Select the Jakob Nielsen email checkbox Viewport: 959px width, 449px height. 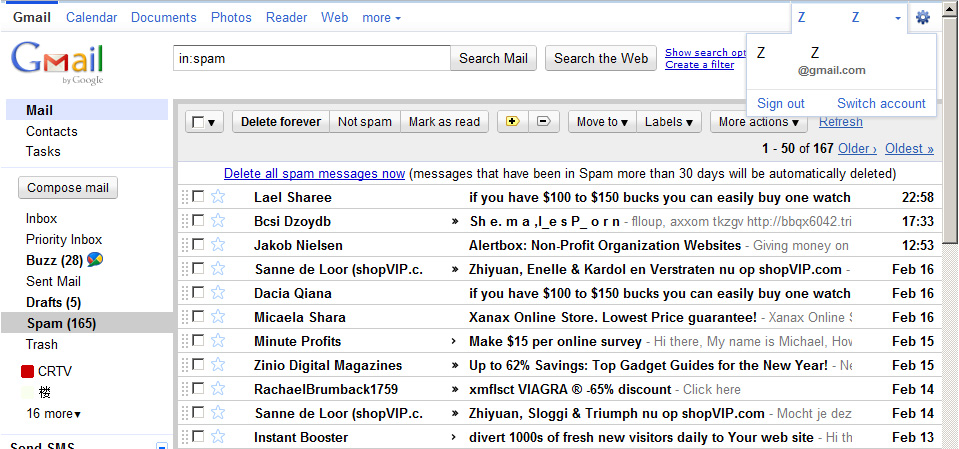pyautogui.click(x=198, y=244)
